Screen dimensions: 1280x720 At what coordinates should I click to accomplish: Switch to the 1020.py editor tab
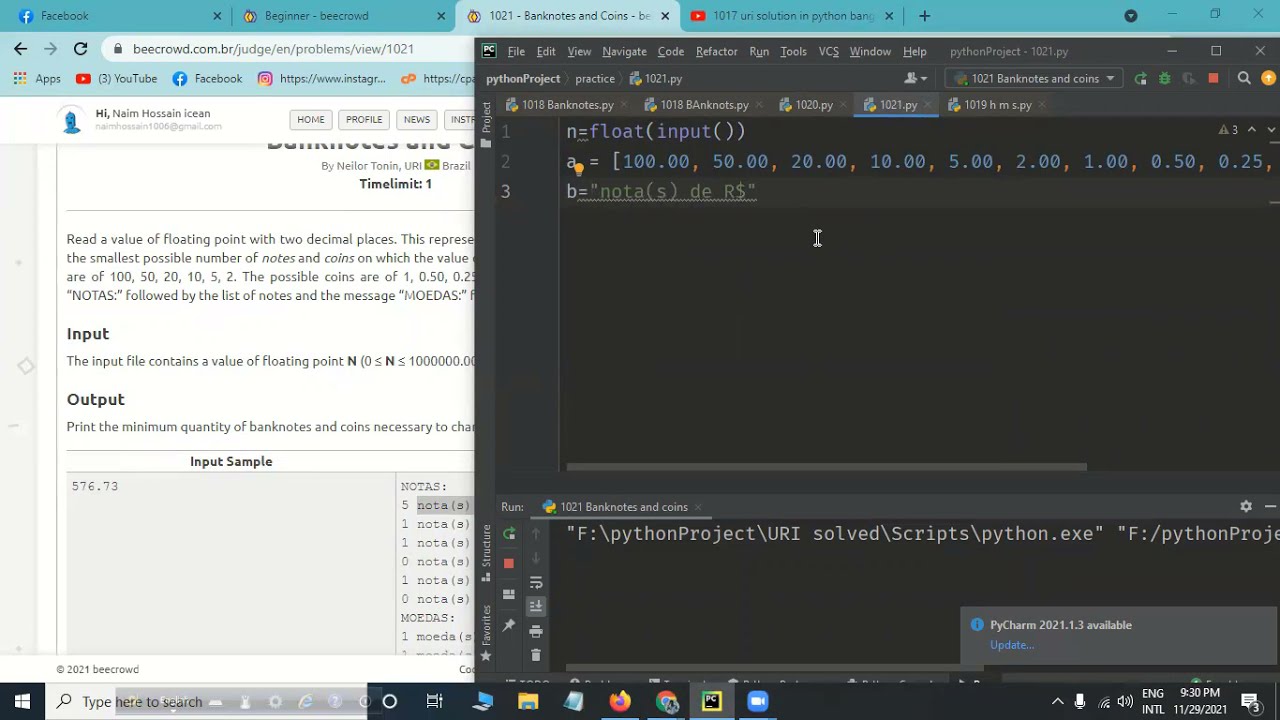814,105
